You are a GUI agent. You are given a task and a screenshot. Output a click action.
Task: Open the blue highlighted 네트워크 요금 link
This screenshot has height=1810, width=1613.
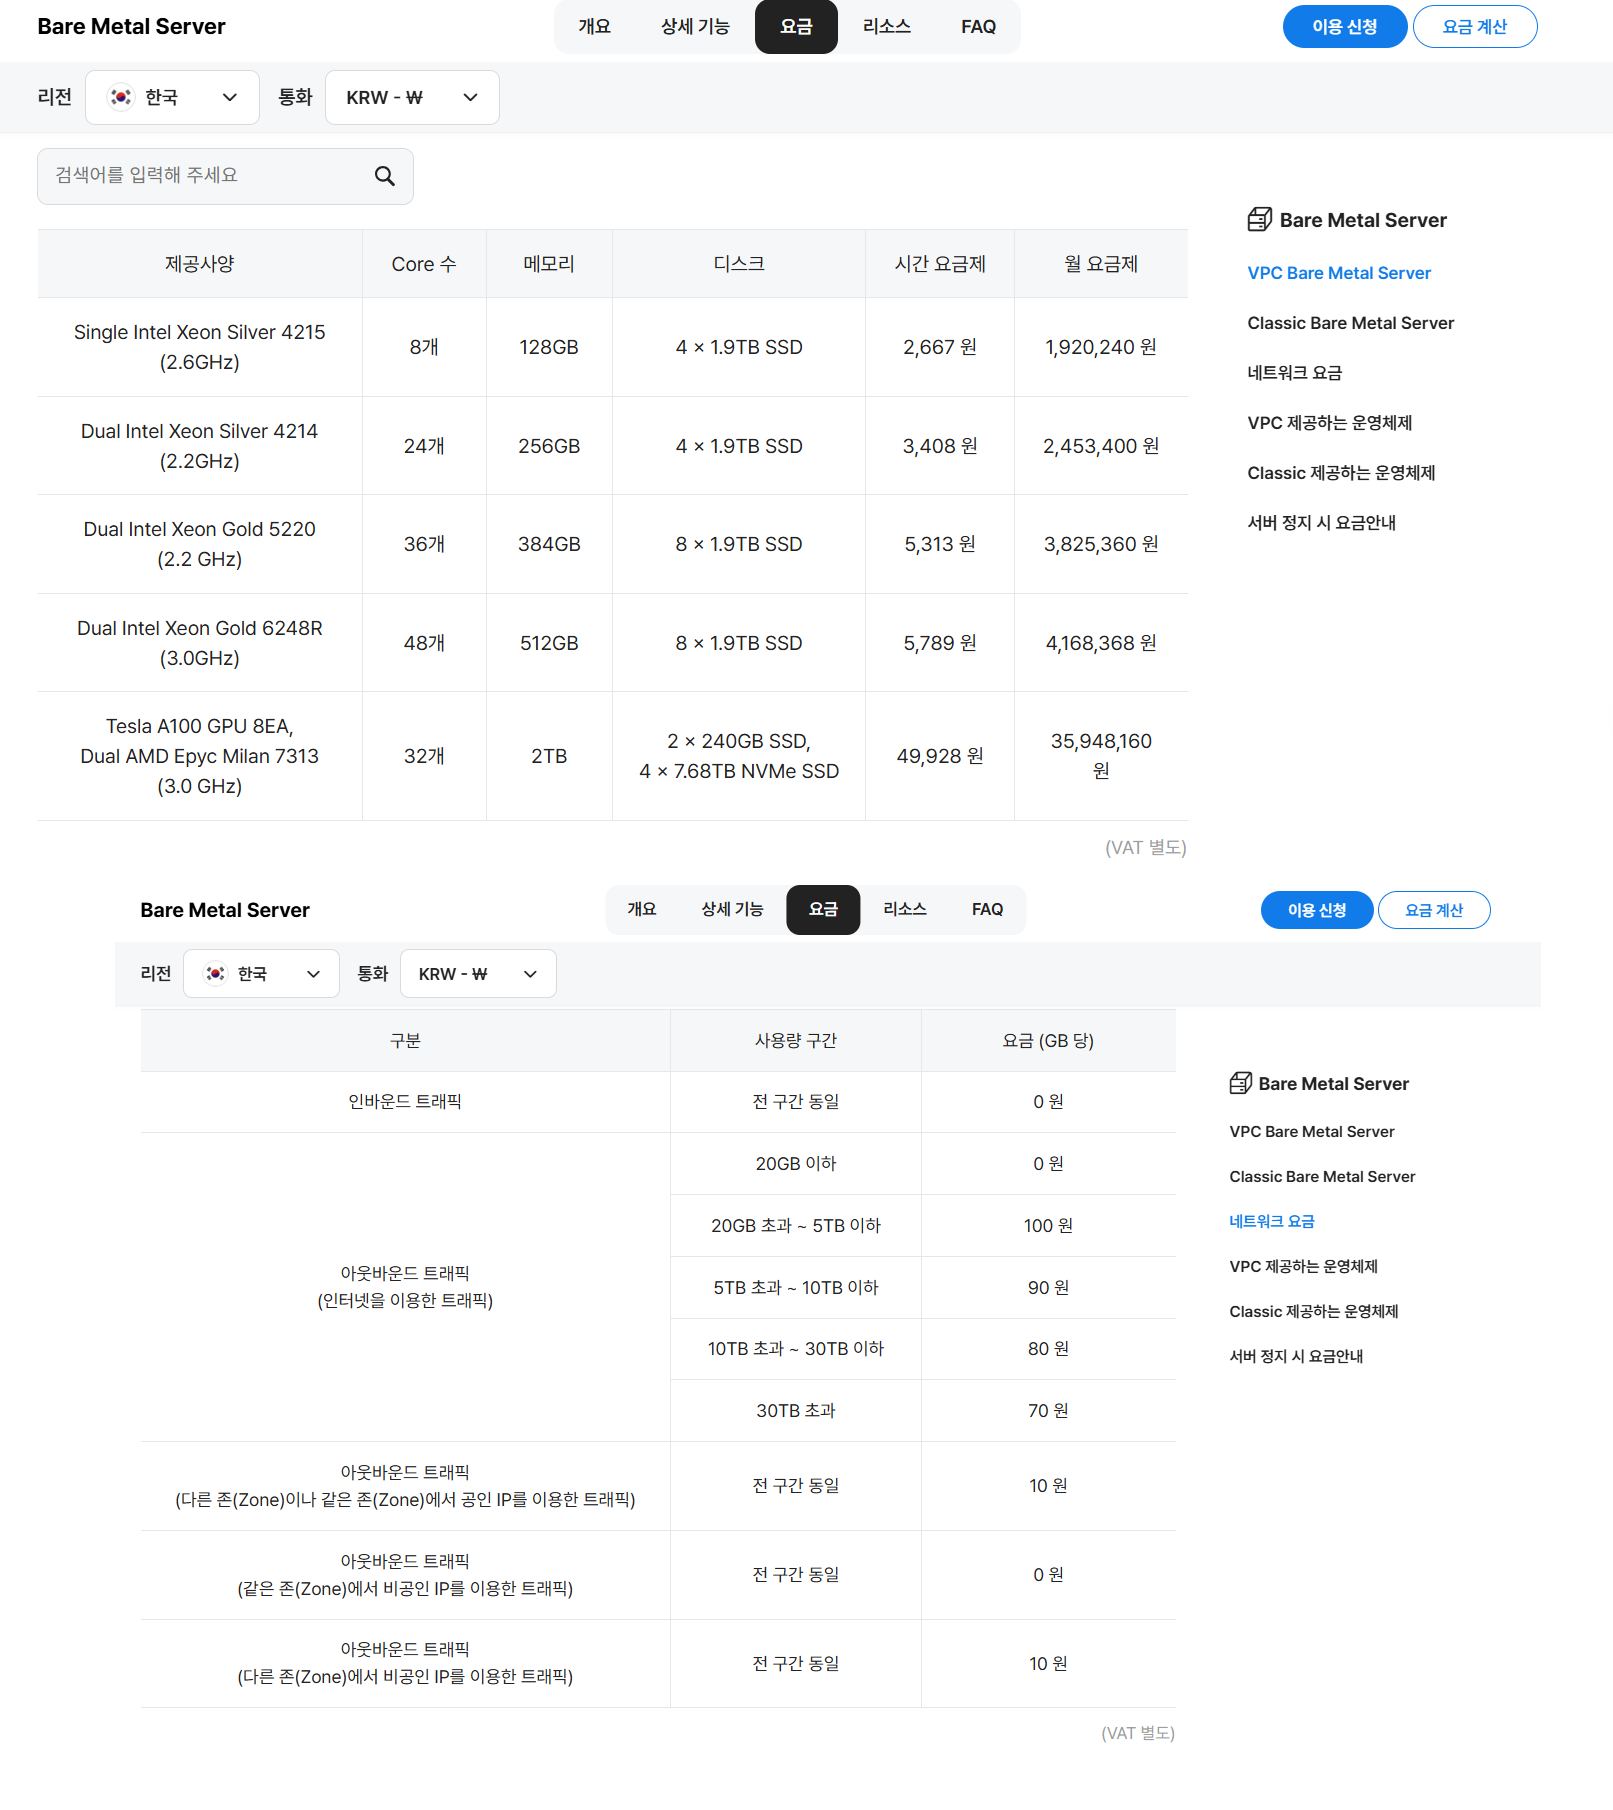1271,1221
